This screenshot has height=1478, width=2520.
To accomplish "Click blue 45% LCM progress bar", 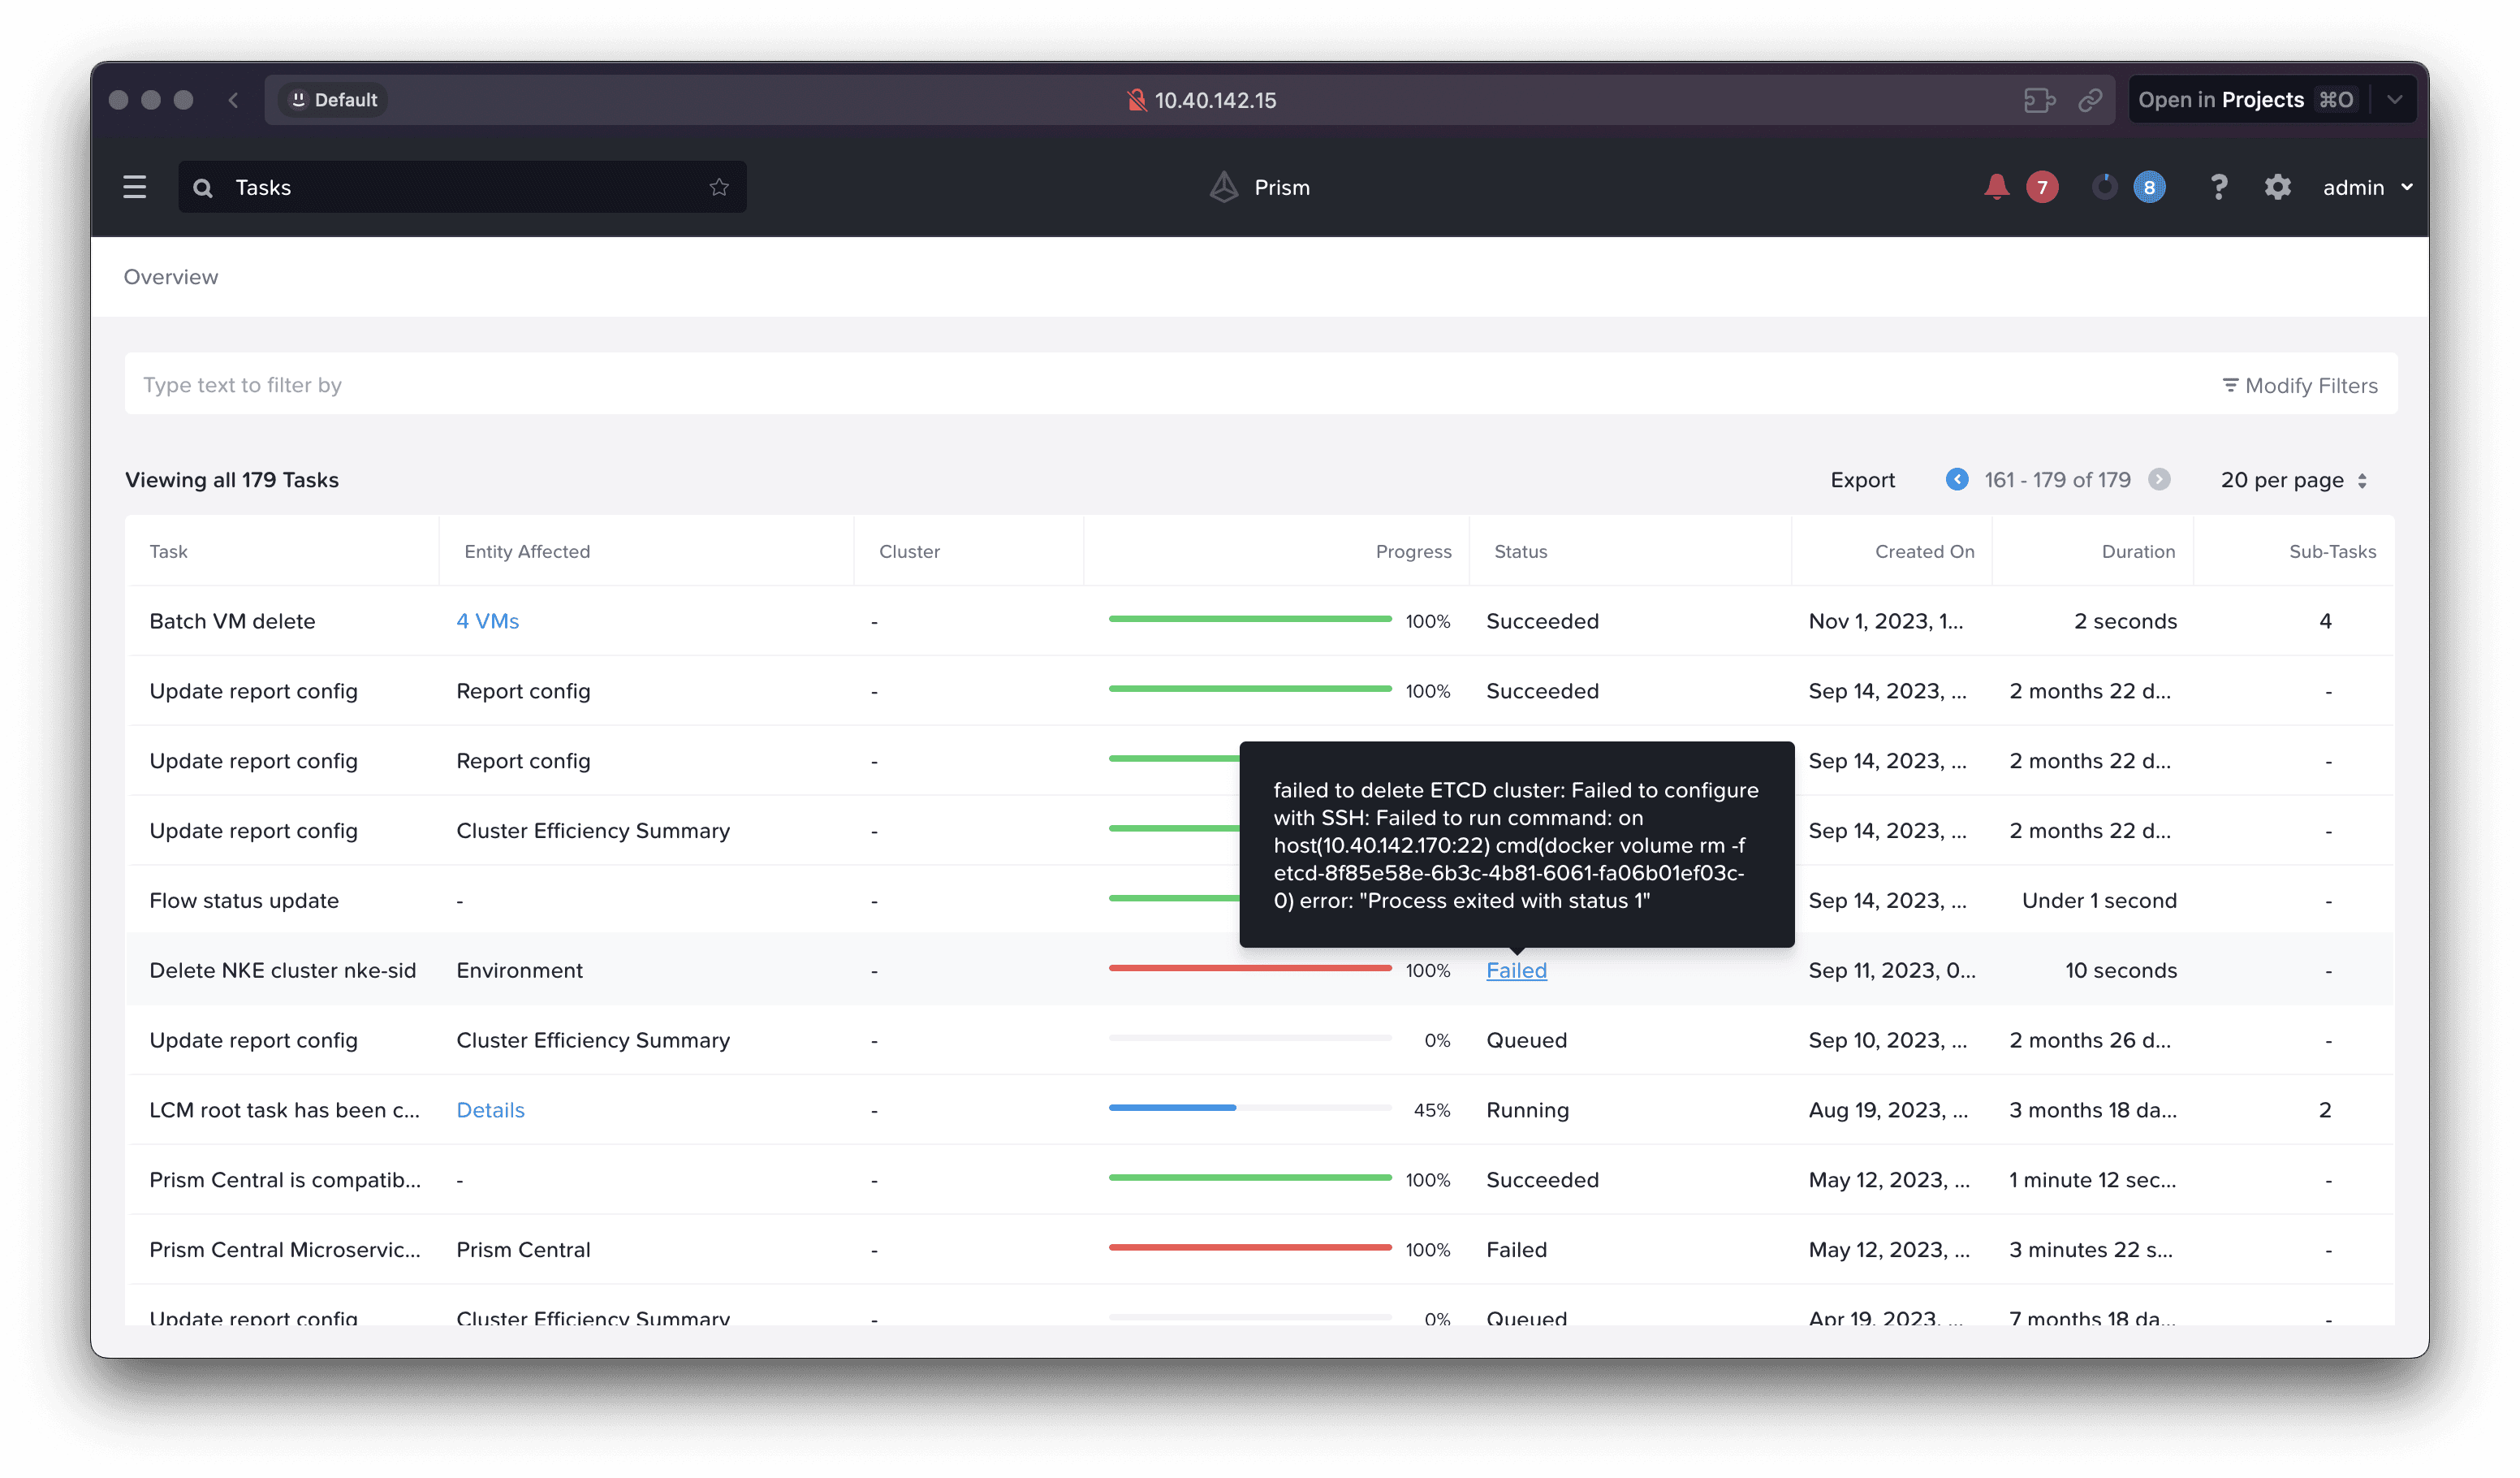I will pyautogui.click(x=1250, y=1107).
